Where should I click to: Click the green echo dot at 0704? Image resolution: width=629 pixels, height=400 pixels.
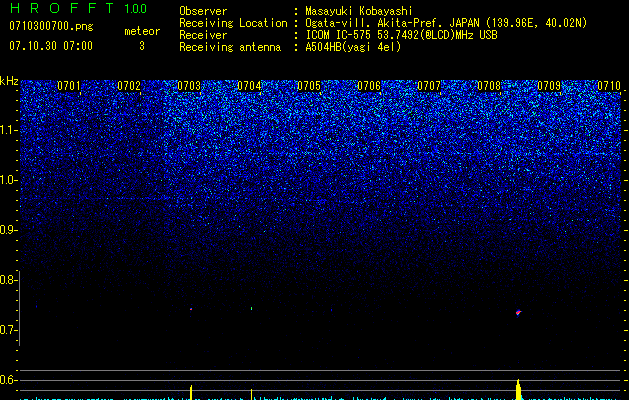click(252, 309)
